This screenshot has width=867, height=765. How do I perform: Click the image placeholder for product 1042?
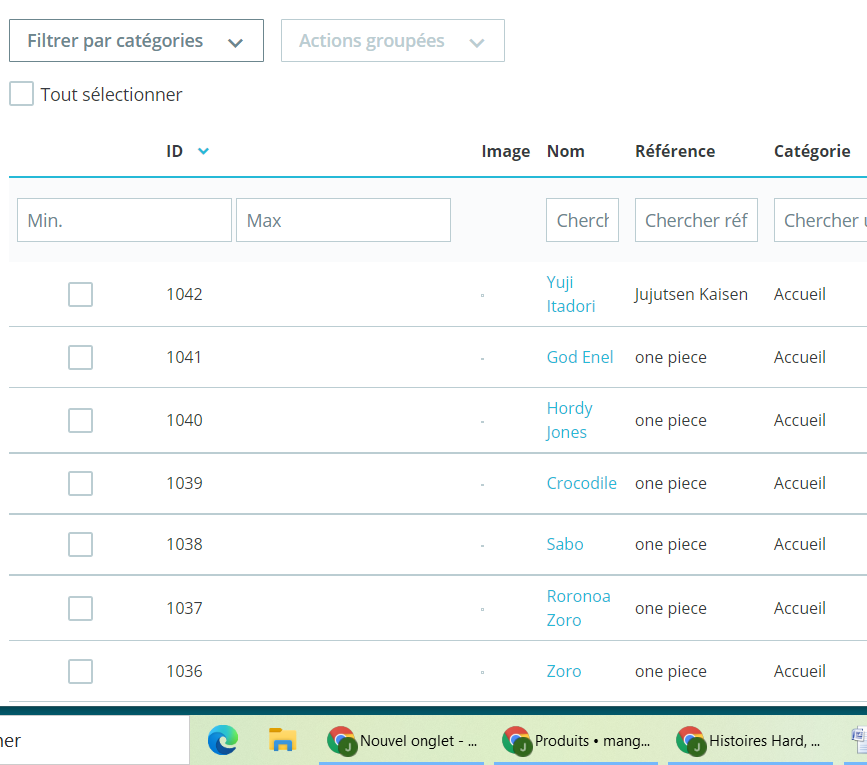[482, 295]
